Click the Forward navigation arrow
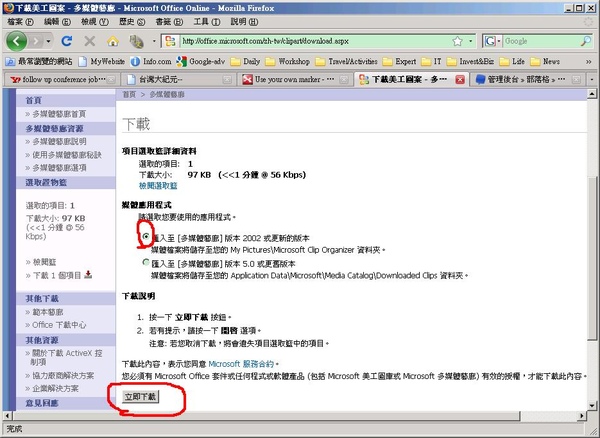Image resolution: width=600 pixels, height=438 pixels. point(36,41)
